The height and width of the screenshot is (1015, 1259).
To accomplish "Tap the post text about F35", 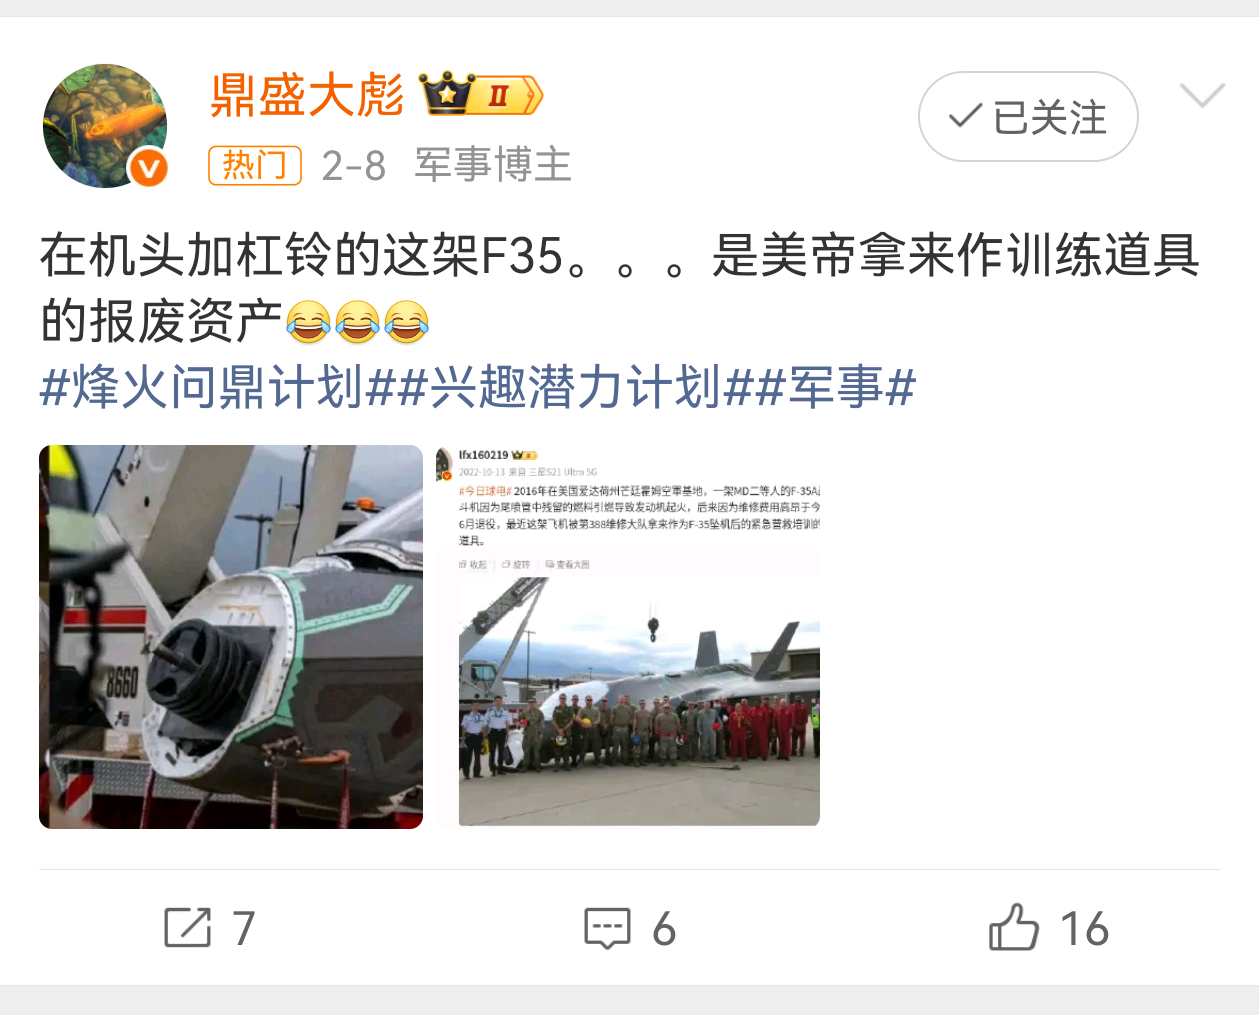I will pyautogui.click(x=620, y=288).
